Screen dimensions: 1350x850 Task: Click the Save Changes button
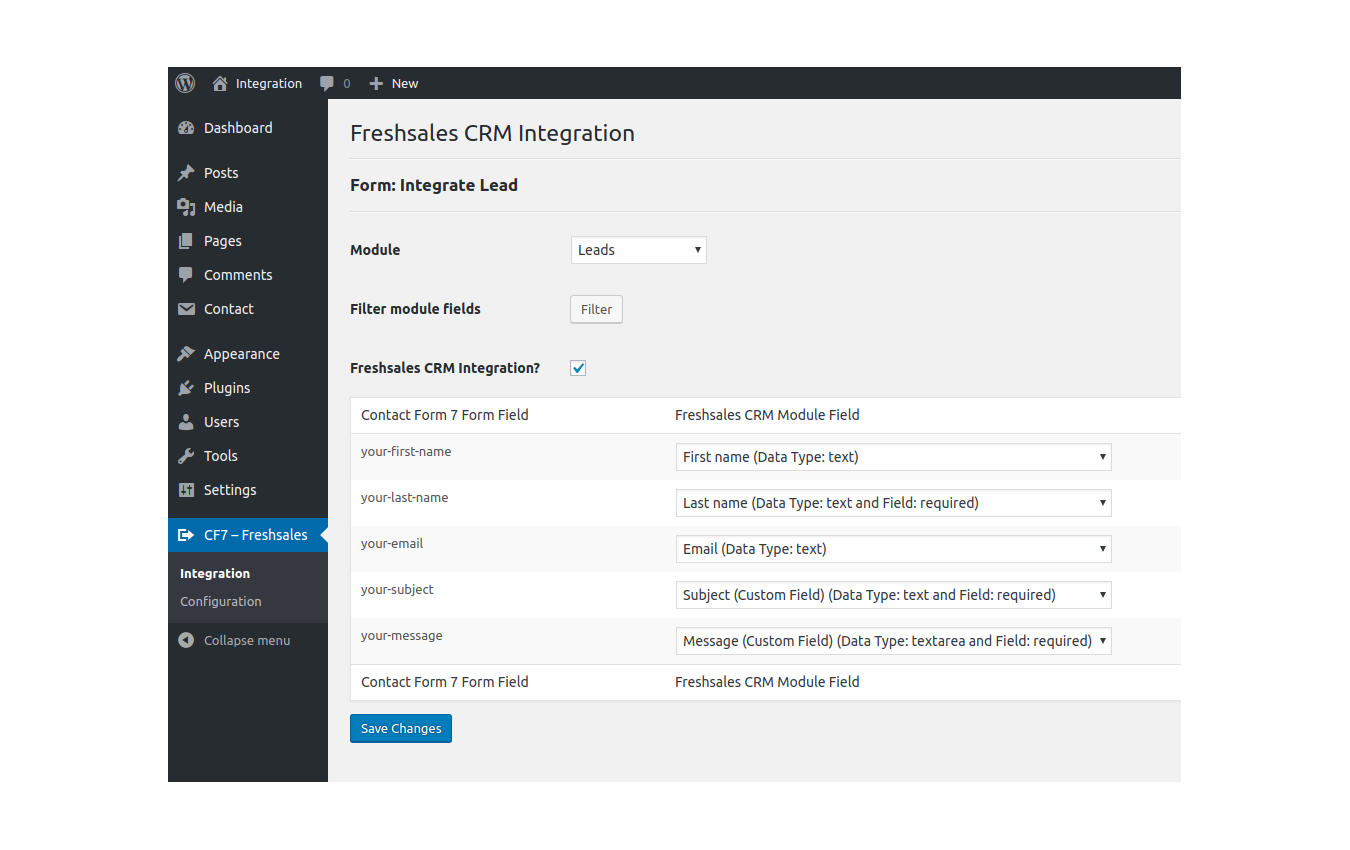click(401, 729)
